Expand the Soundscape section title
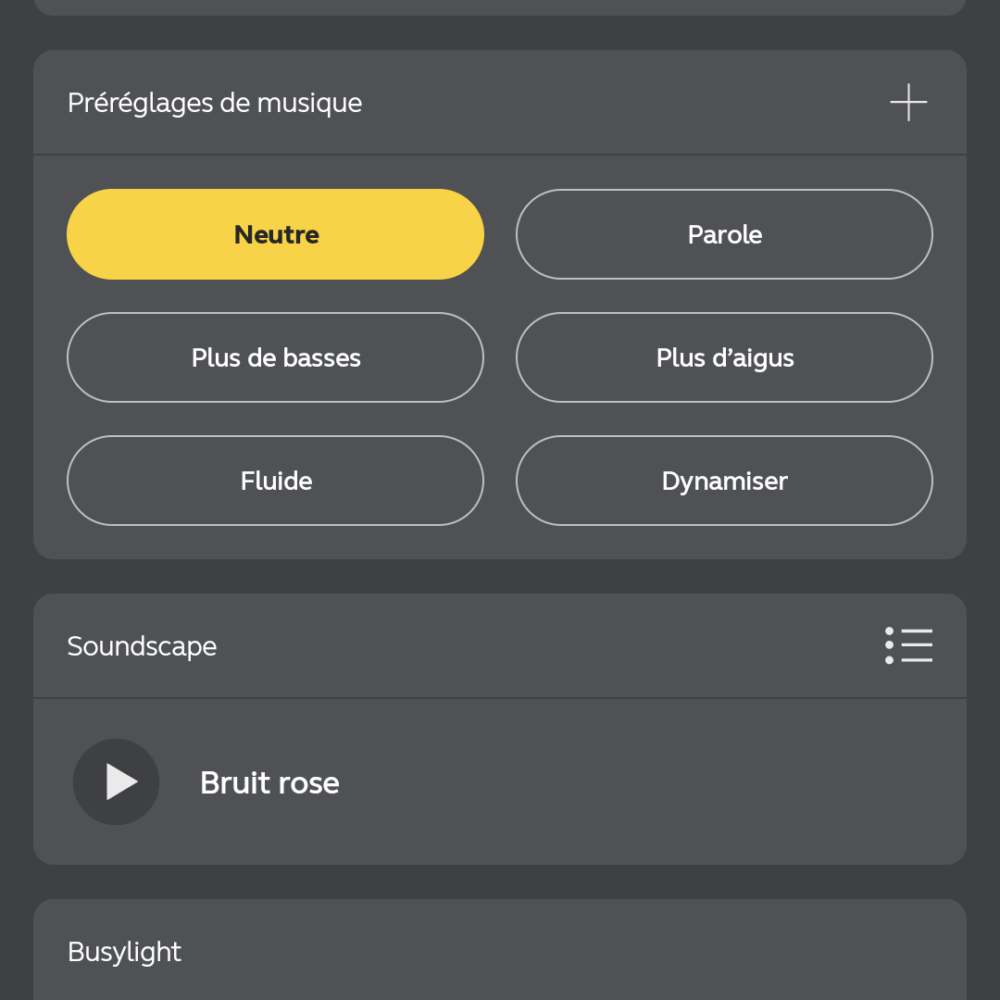The image size is (1000, 1000). point(142,647)
